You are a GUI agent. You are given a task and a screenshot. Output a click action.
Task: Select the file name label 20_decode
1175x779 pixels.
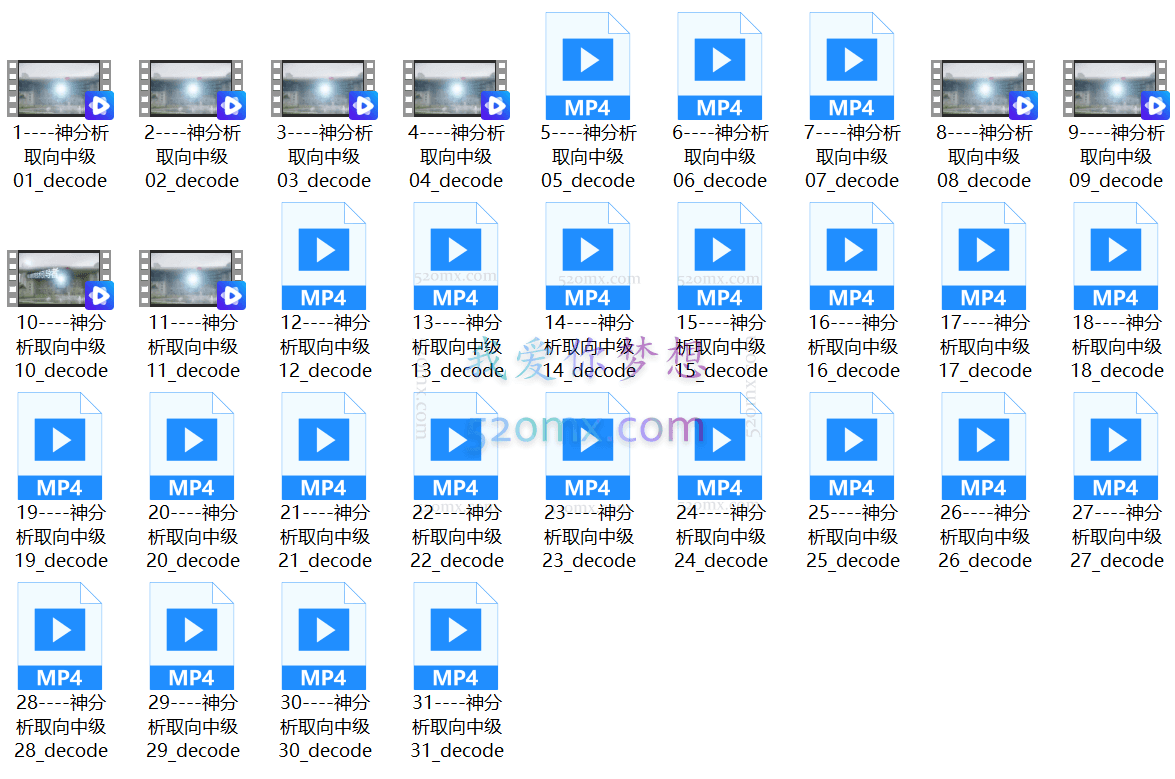click(x=192, y=537)
